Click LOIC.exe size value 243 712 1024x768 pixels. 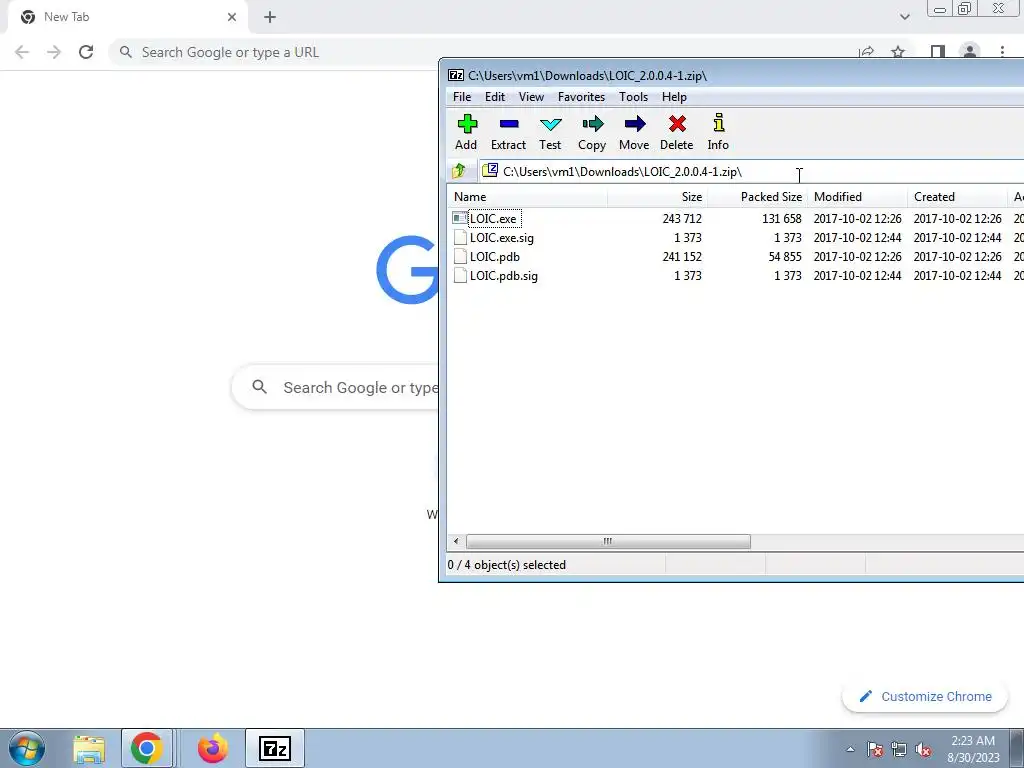click(682, 219)
